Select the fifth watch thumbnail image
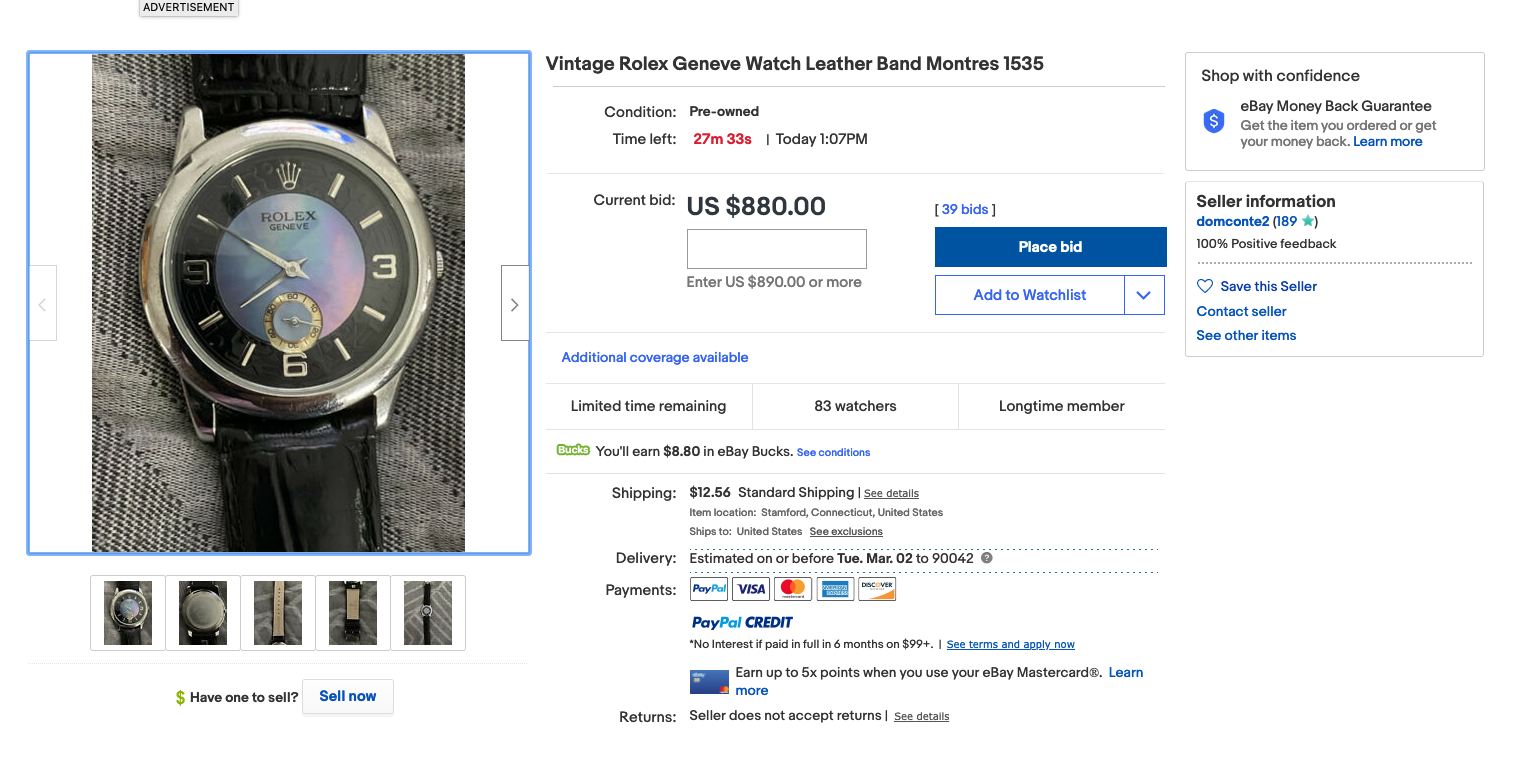This screenshot has width=1522, height=767. point(428,612)
